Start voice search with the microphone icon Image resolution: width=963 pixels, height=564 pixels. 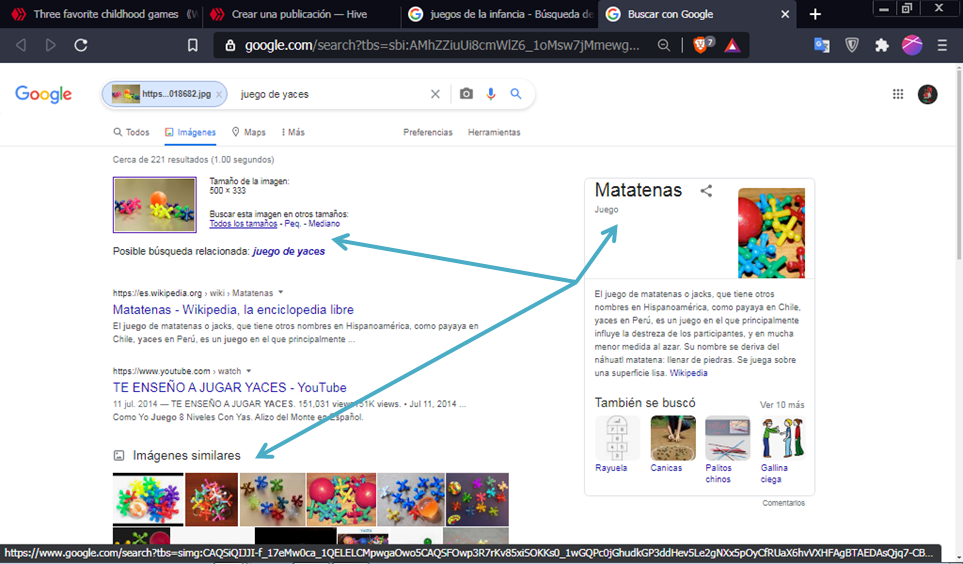(x=491, y=94)
